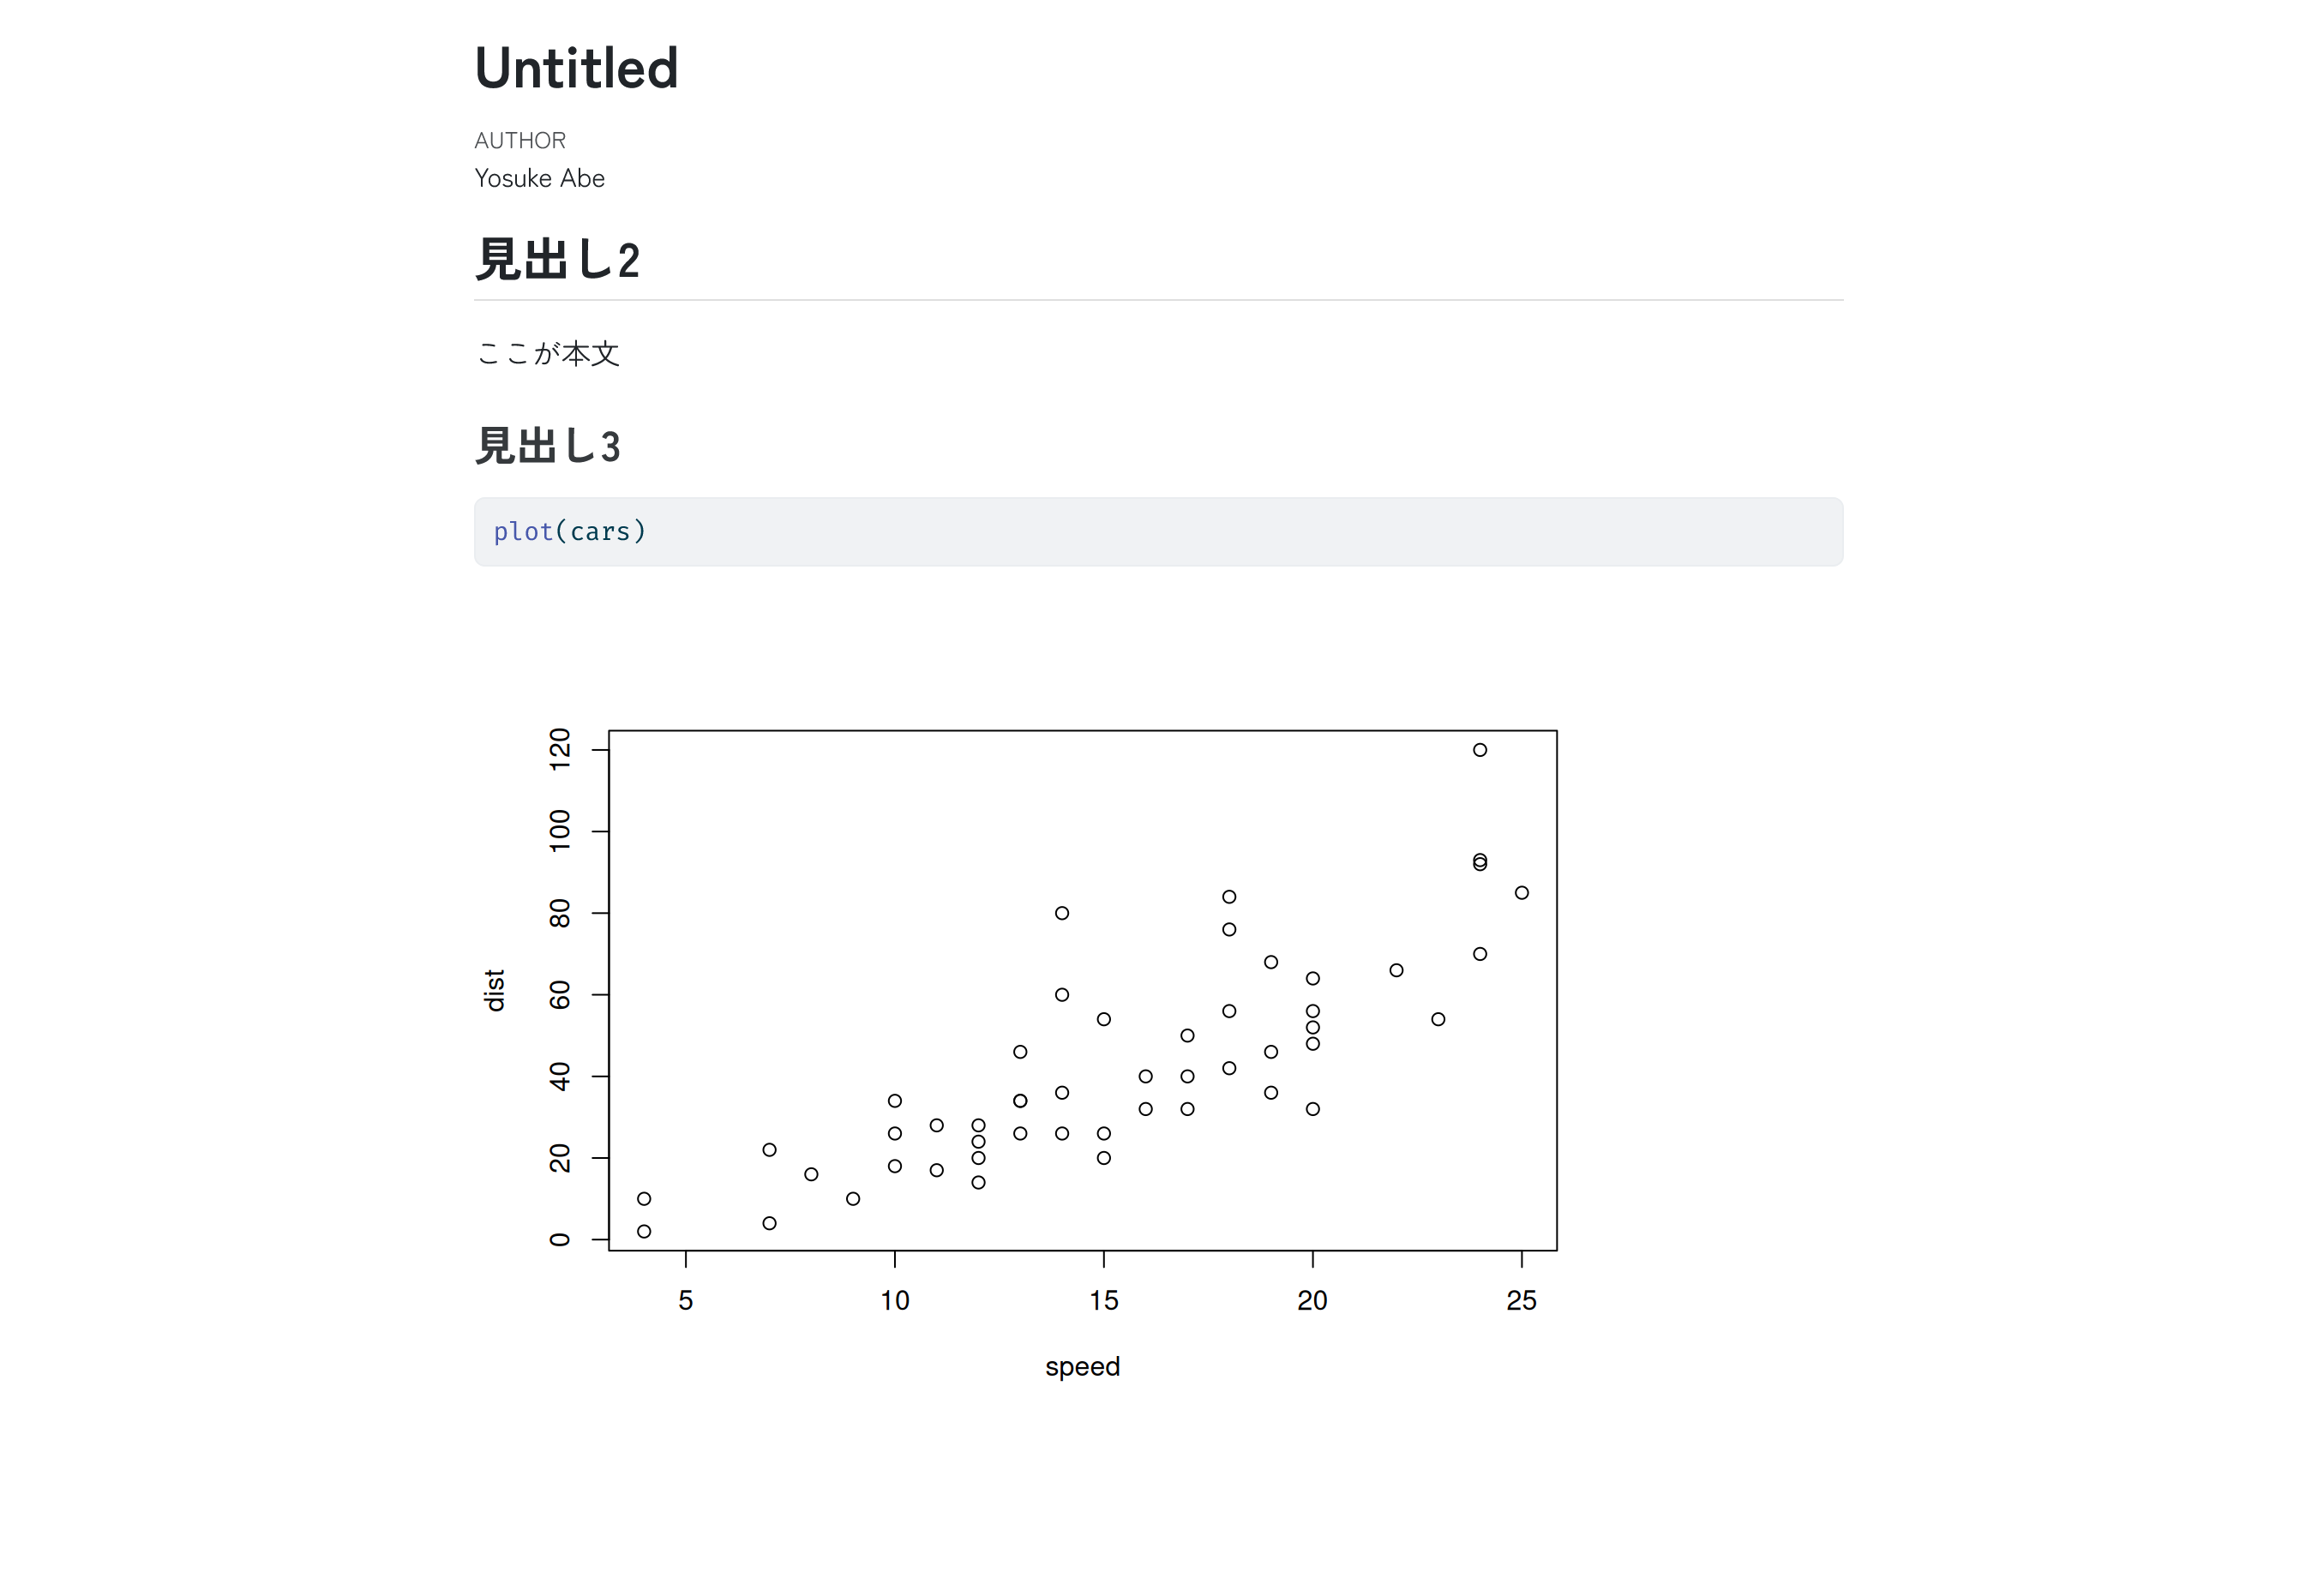Click the y-axis tick label 60
The width and height of the screenshot is (2318, 1596).
[x=560, y=995]
